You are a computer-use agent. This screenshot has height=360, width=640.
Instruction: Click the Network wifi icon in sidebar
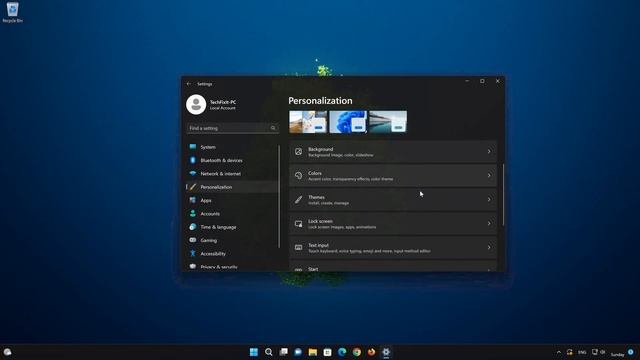pyautogui.click(x=193, y=173)
